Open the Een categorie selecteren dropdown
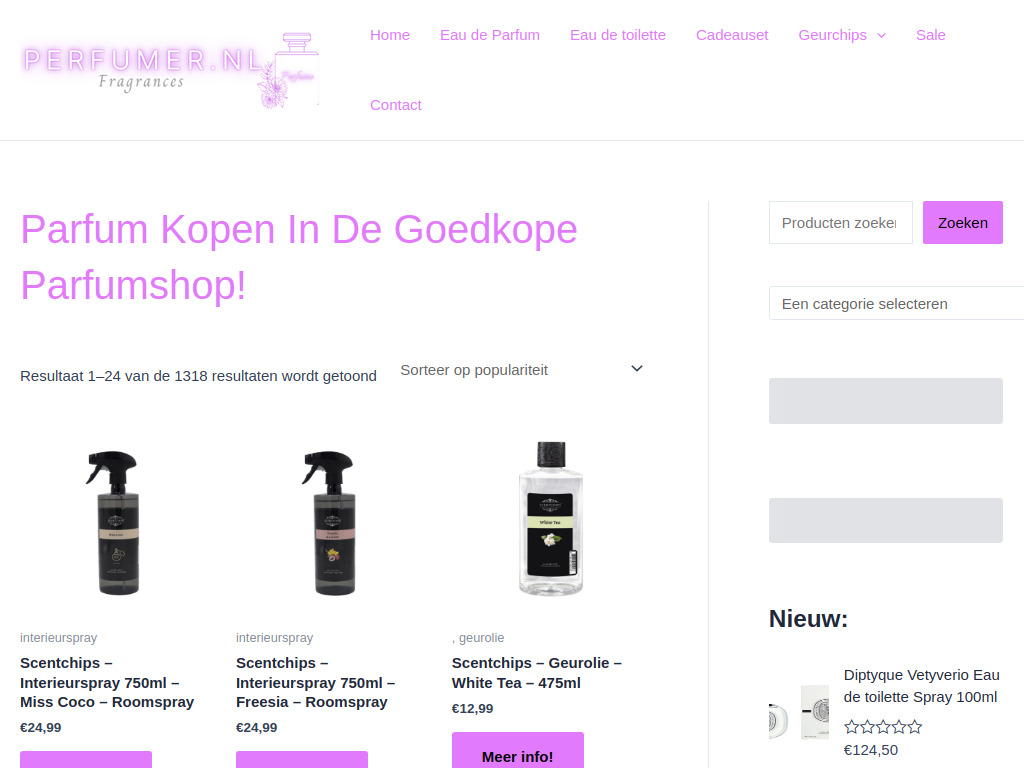Image resolution: width=1024 pixels, height=768 pixels. pyautogui.click(x=896, y=303)
